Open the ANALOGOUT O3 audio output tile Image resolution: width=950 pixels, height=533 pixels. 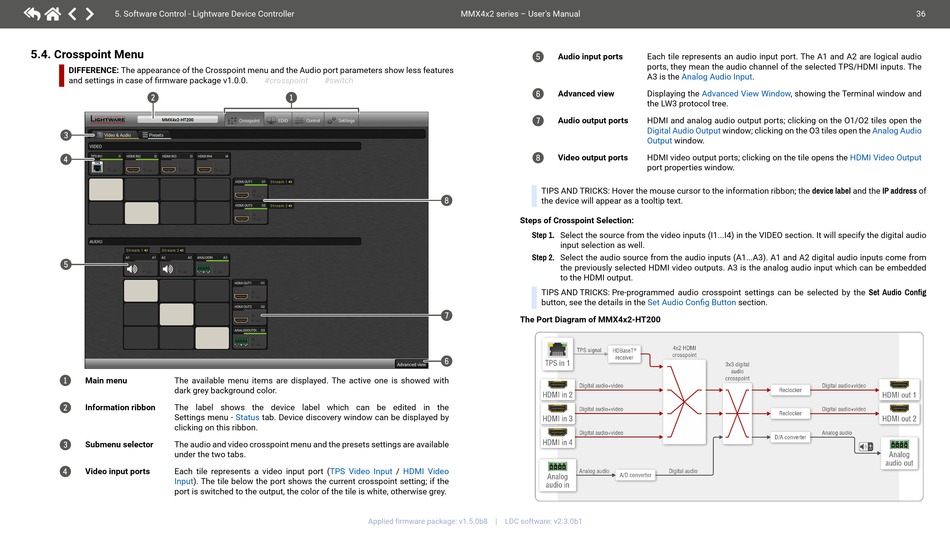point(250,338)
